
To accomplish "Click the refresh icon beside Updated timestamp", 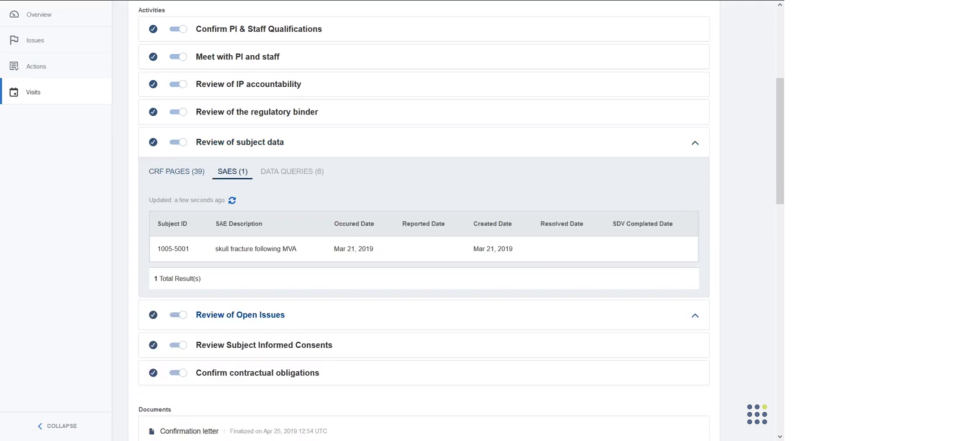I will pos(232,200).
